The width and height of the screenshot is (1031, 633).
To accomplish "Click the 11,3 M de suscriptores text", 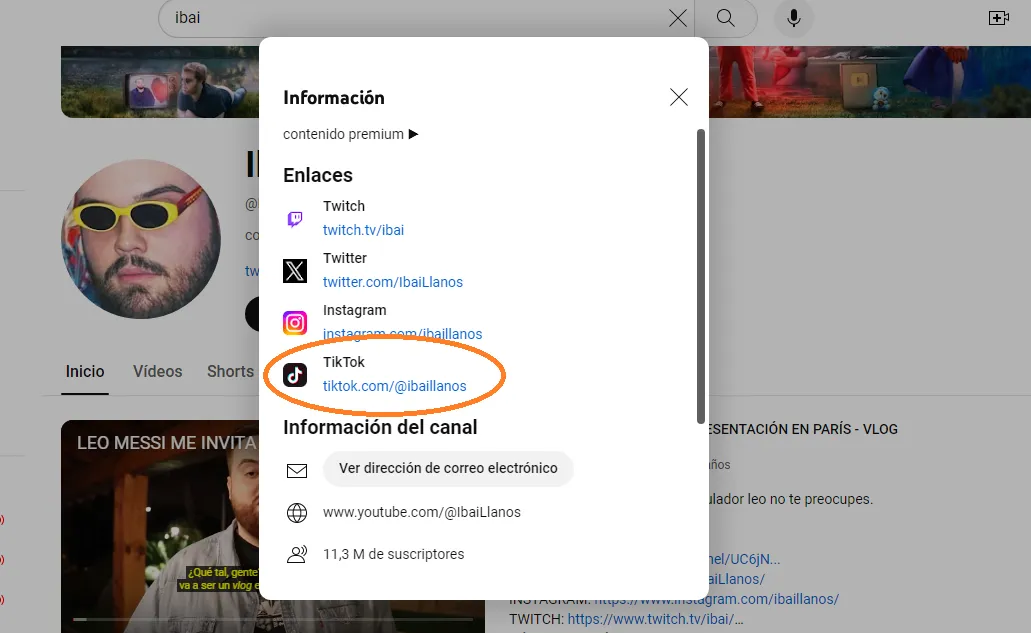I will tap(393, 554).
